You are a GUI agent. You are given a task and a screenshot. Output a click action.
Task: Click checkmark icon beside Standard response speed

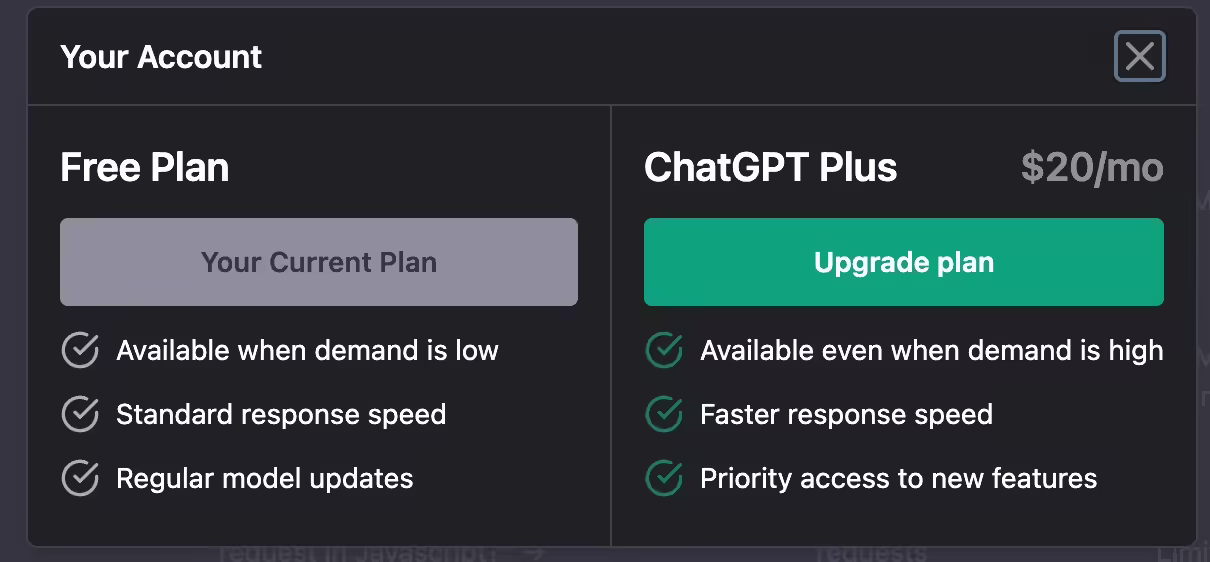point(80,414)
